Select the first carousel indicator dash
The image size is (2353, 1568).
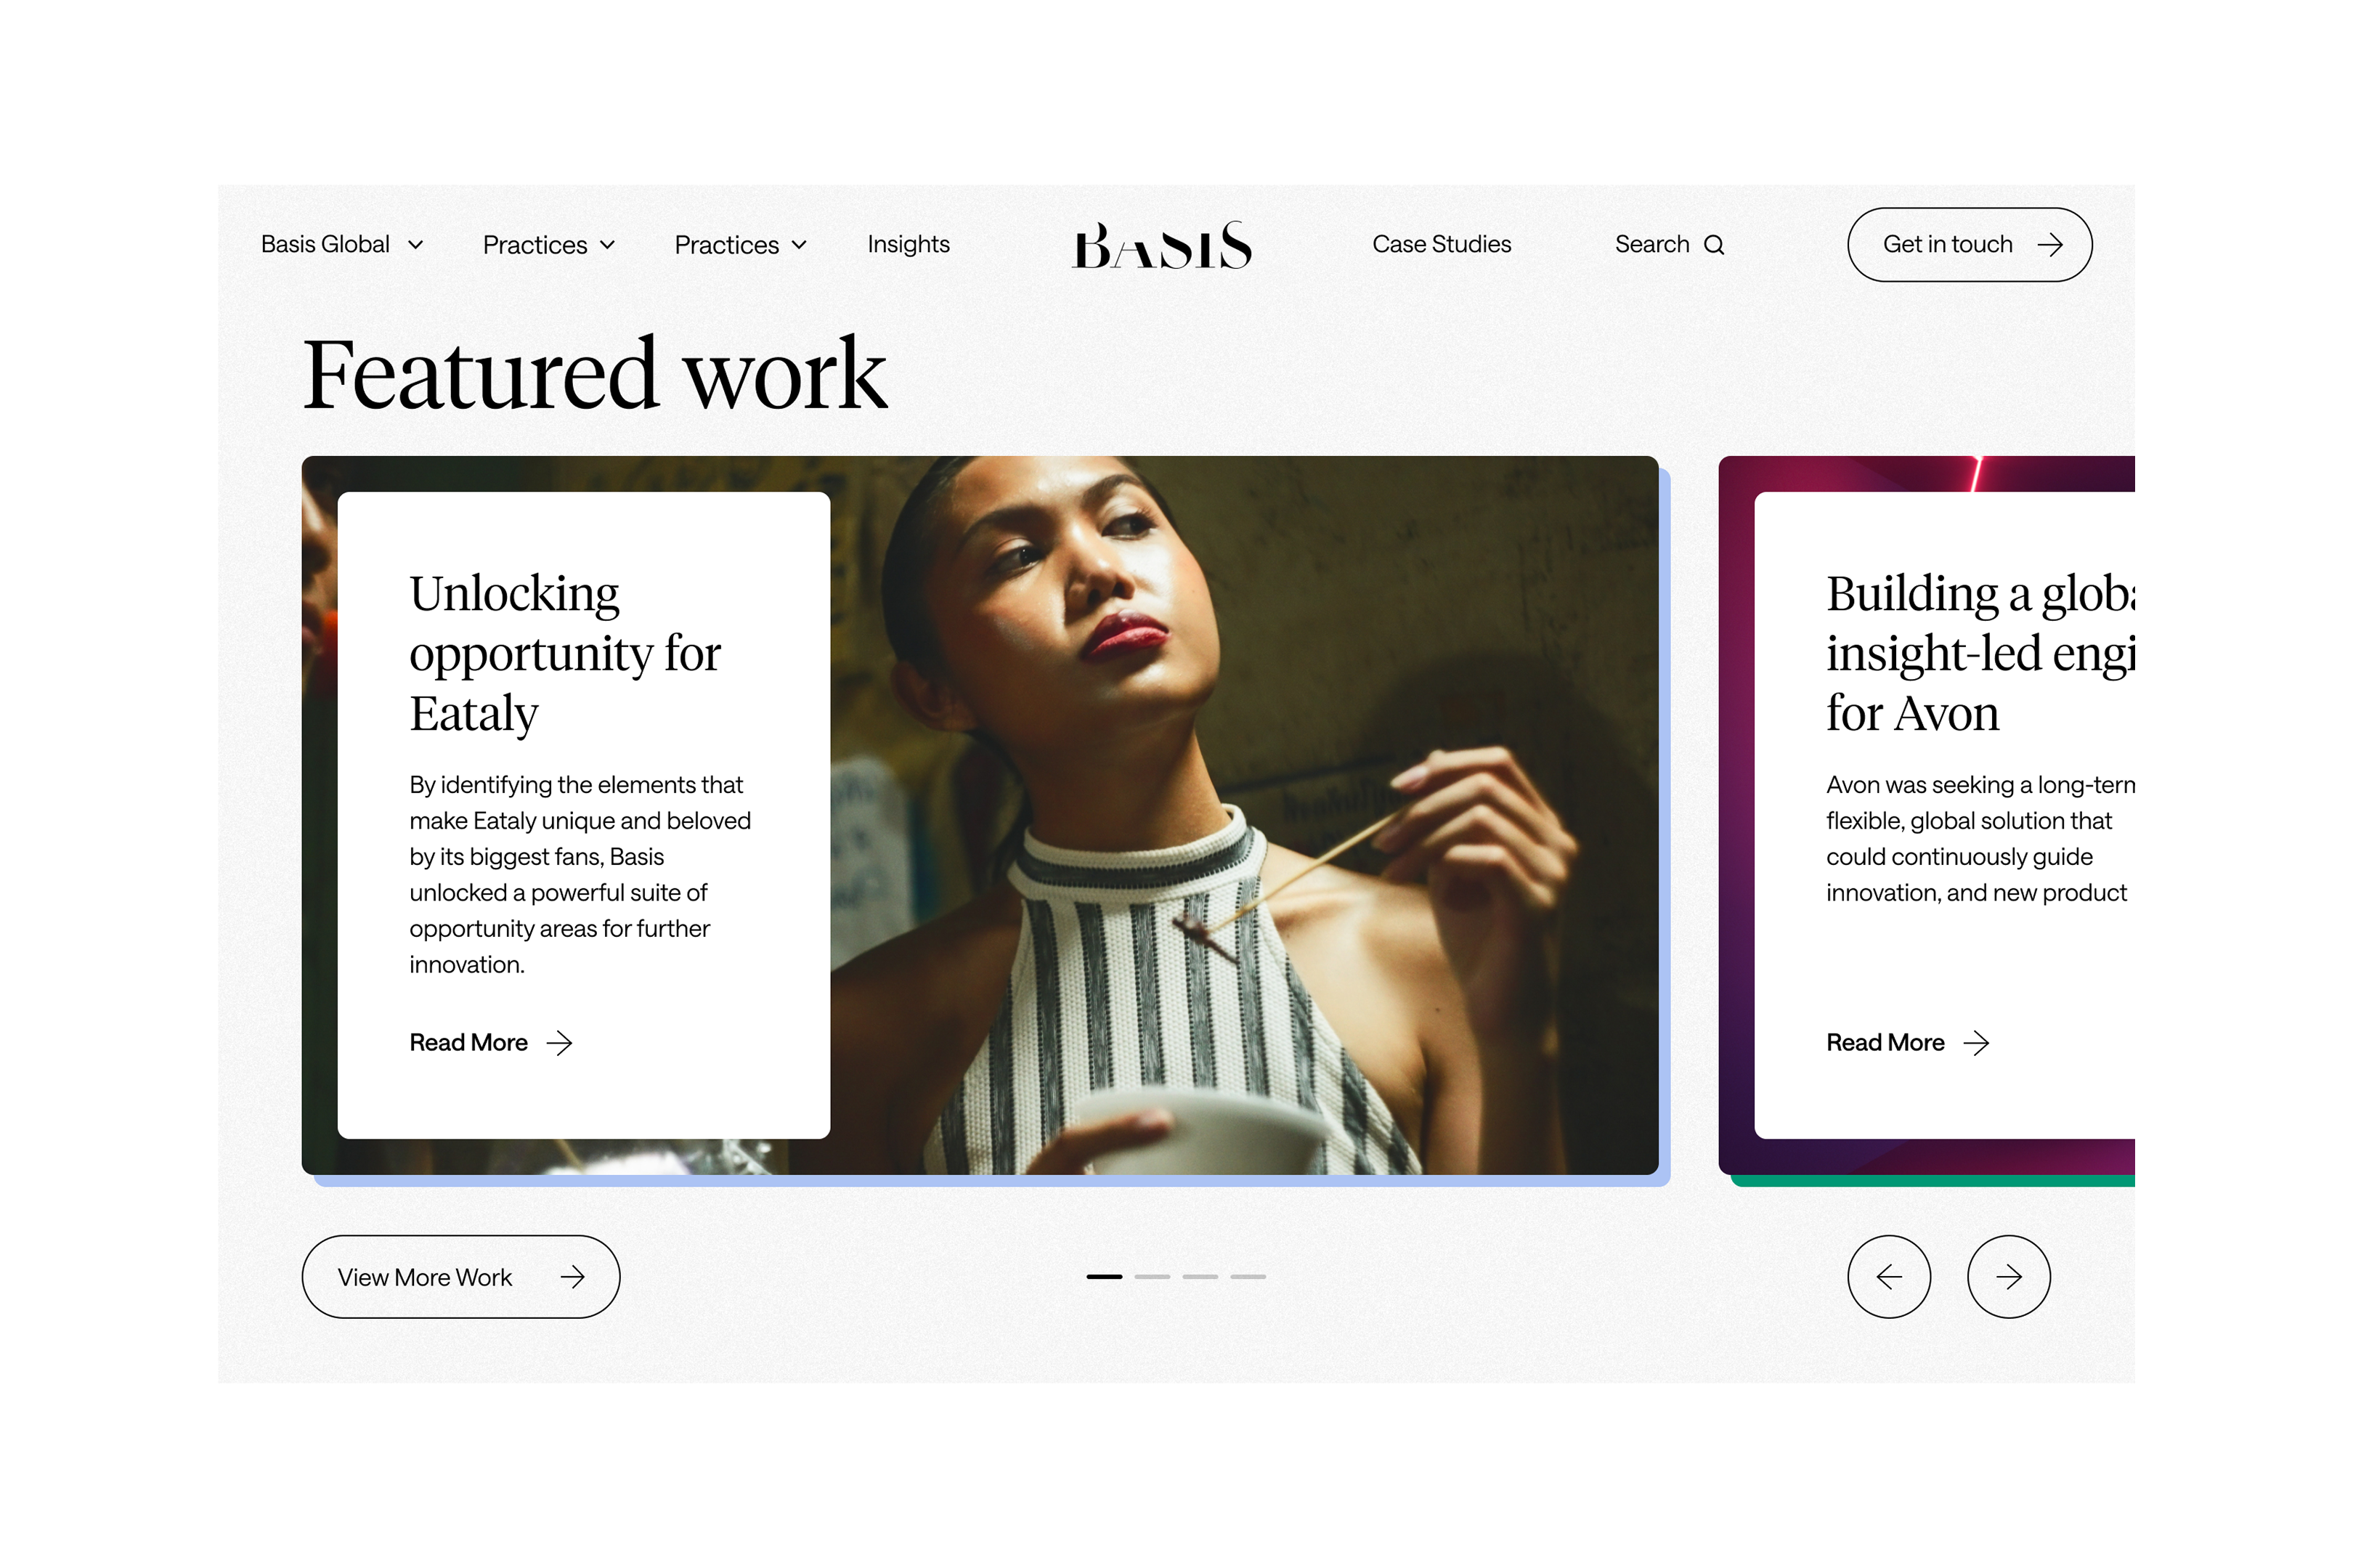[1104, 1277]
